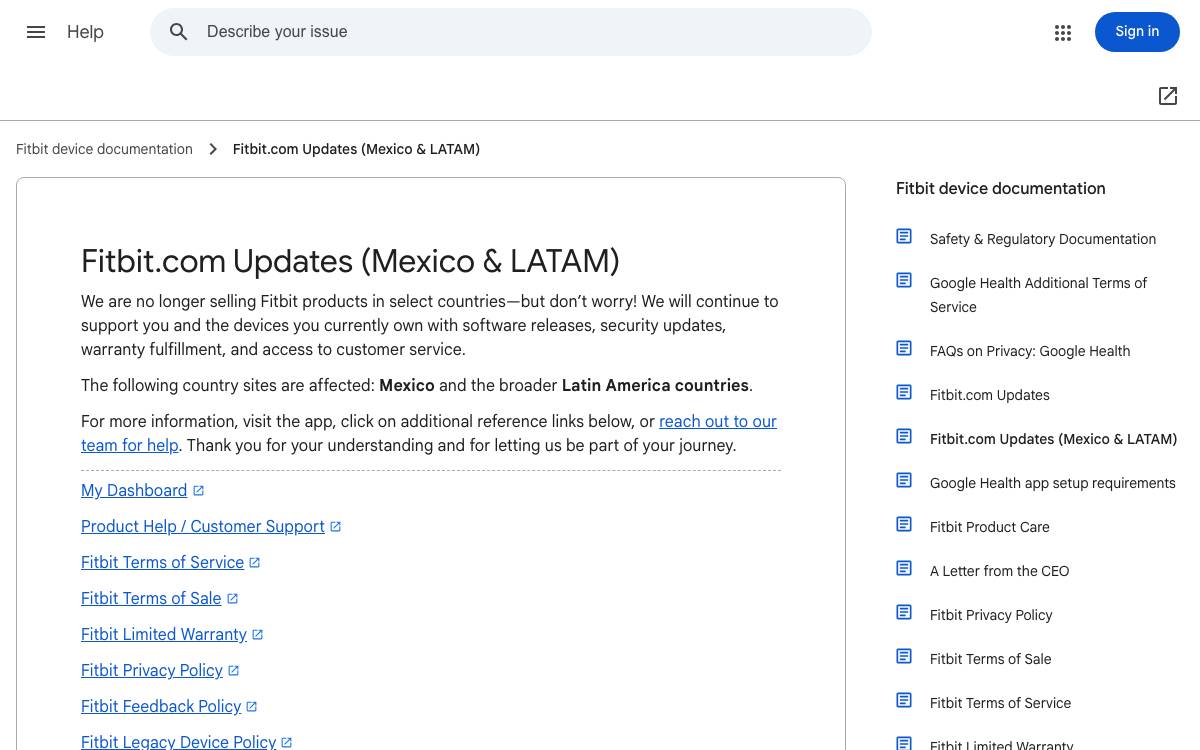The height and width of the screenshot is (750, 1200).
Task: Click document icon beside Fitbit.com Updates (Mexico & LATAM)
Action: tap(904, 437)
